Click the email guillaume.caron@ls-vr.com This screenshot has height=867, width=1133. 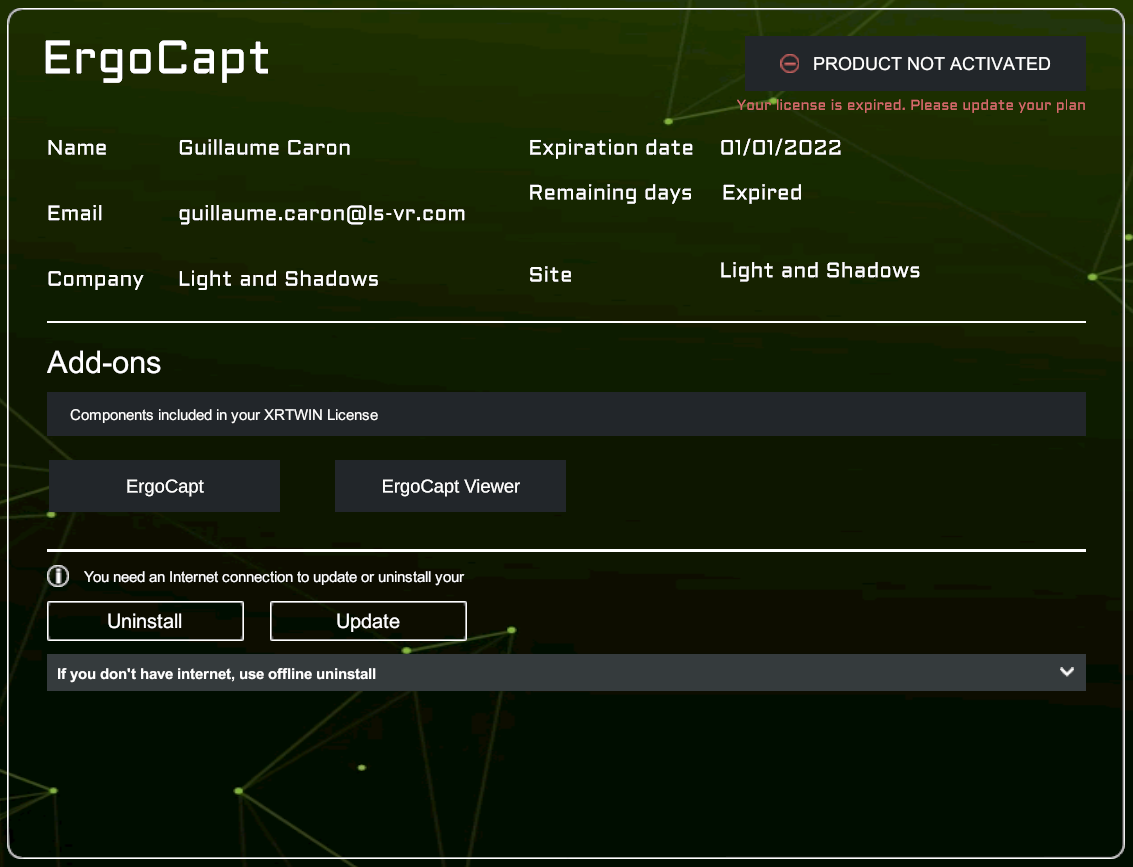pos(322,214)
